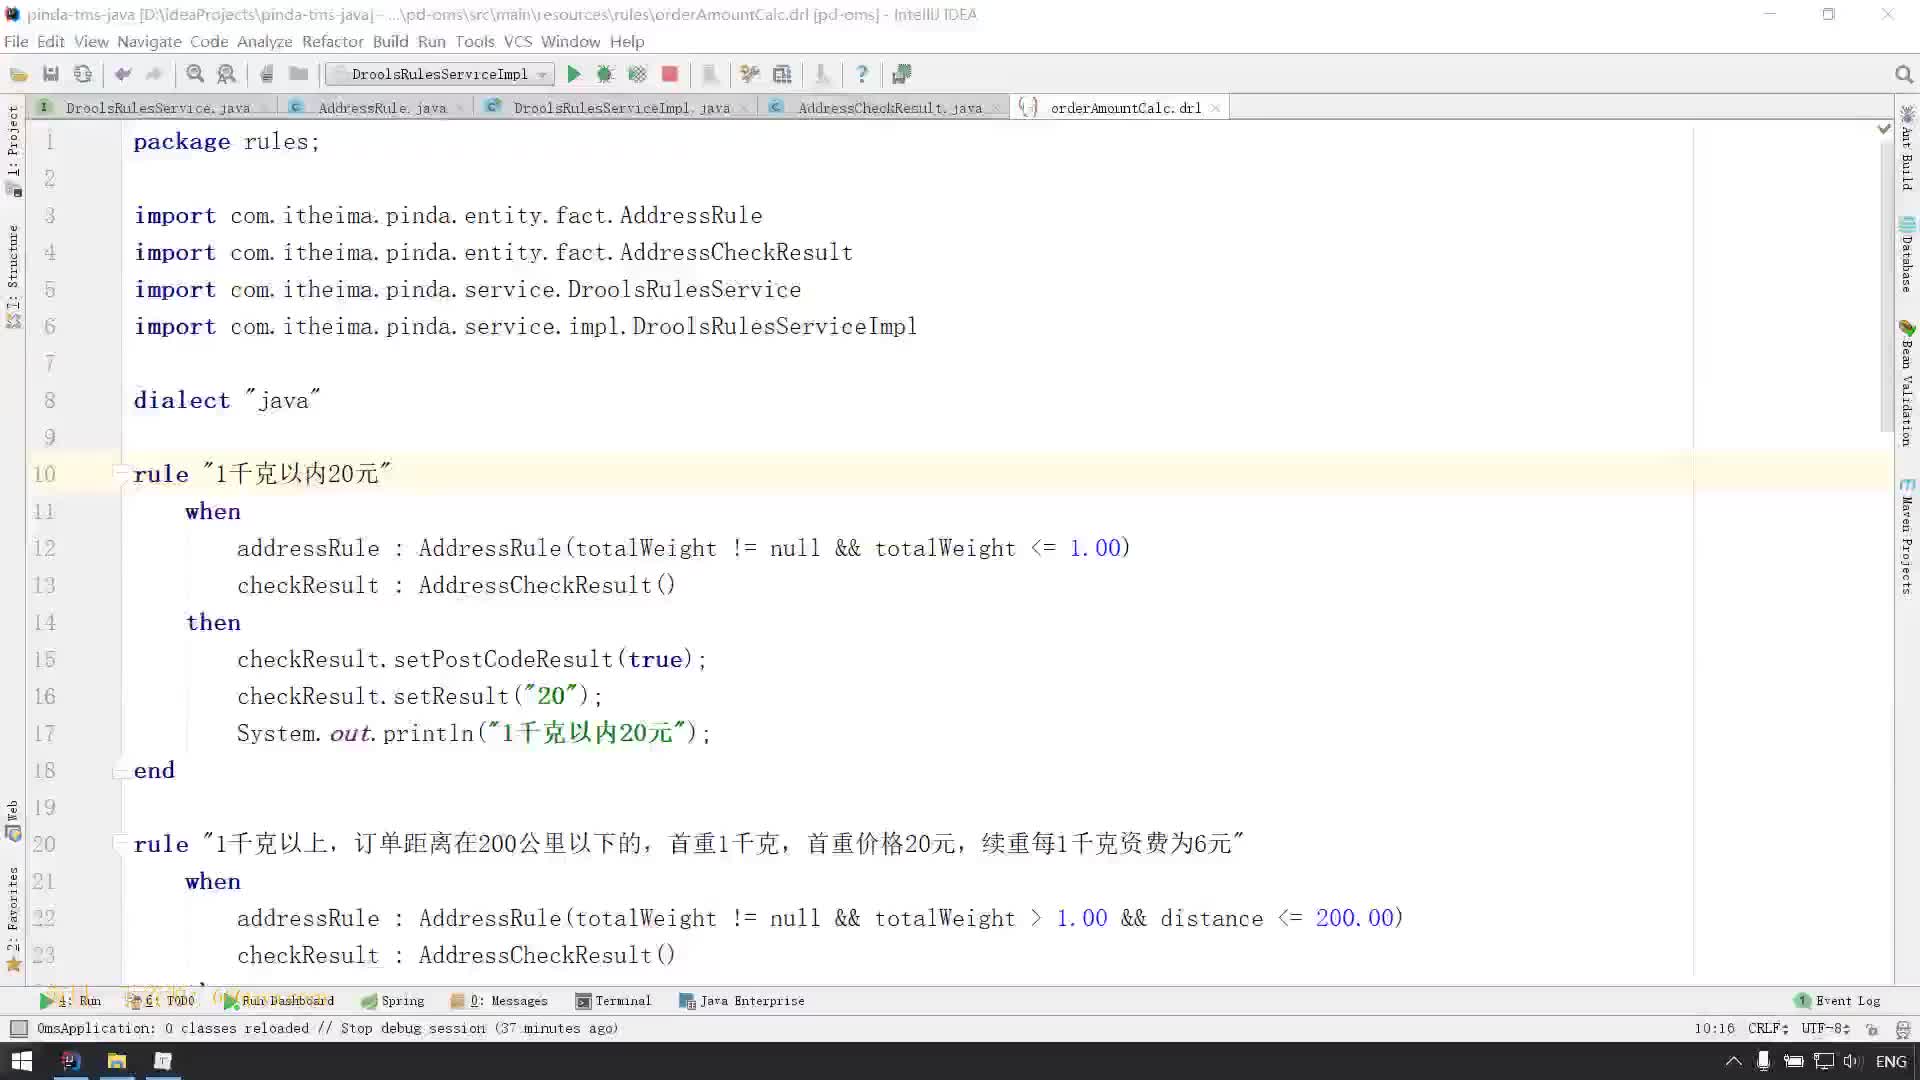This screenshot has height=1080, width=1920.
Task: Close the orderAmountCalc.drl tab
Action: pyautogui.click(x=1216, y=108)
